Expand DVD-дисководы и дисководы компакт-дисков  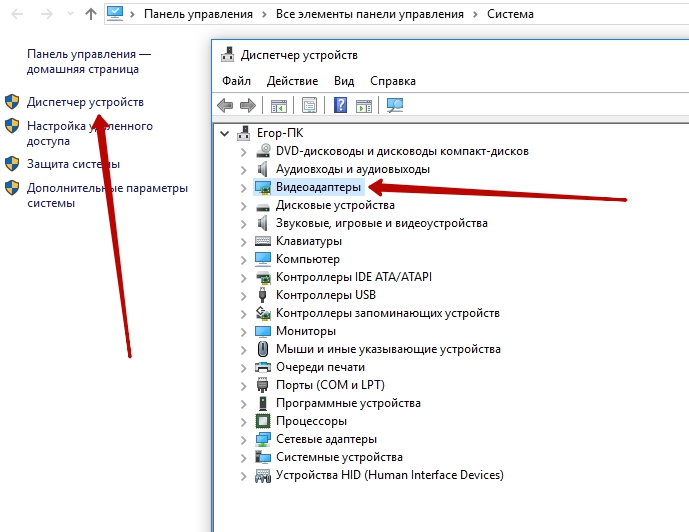(x=243, y=152)
